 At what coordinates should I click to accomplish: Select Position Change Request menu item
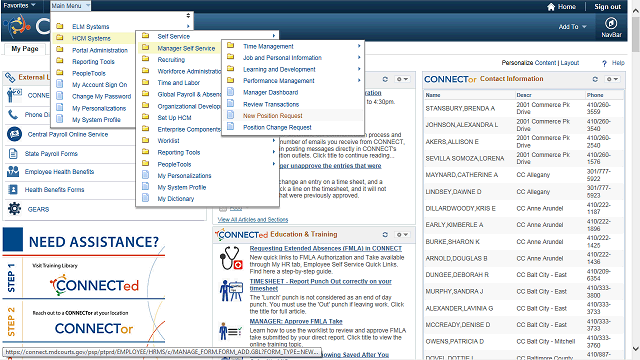pos(277,127)
